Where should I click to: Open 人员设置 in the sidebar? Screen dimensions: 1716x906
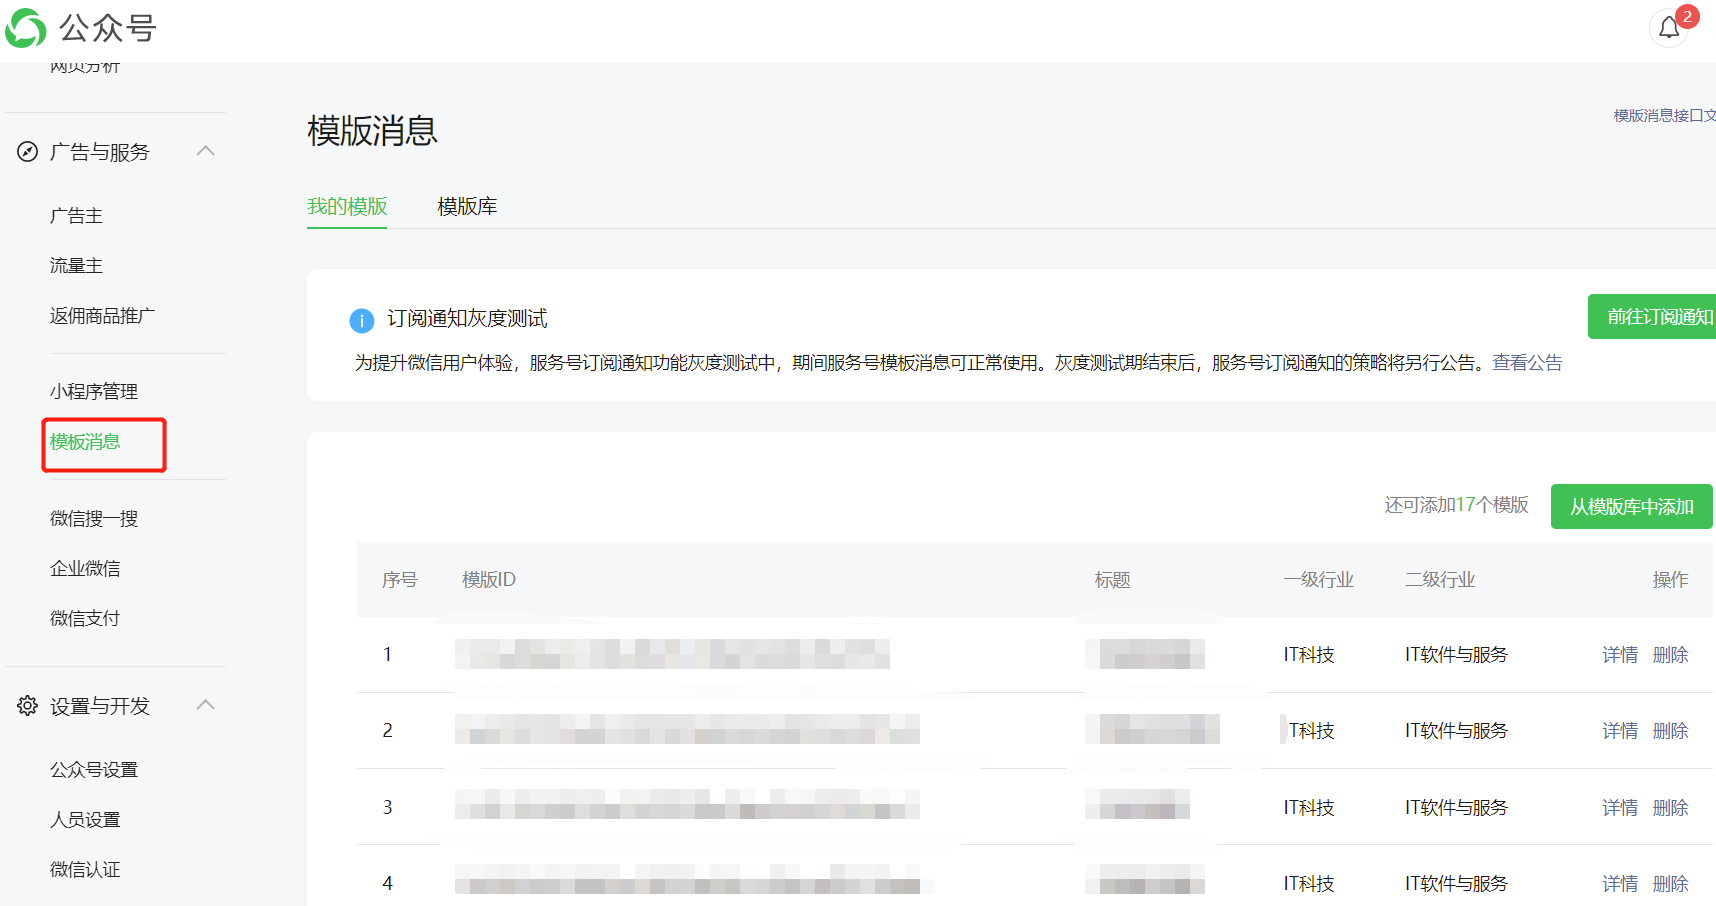click(x=85, y=819)
